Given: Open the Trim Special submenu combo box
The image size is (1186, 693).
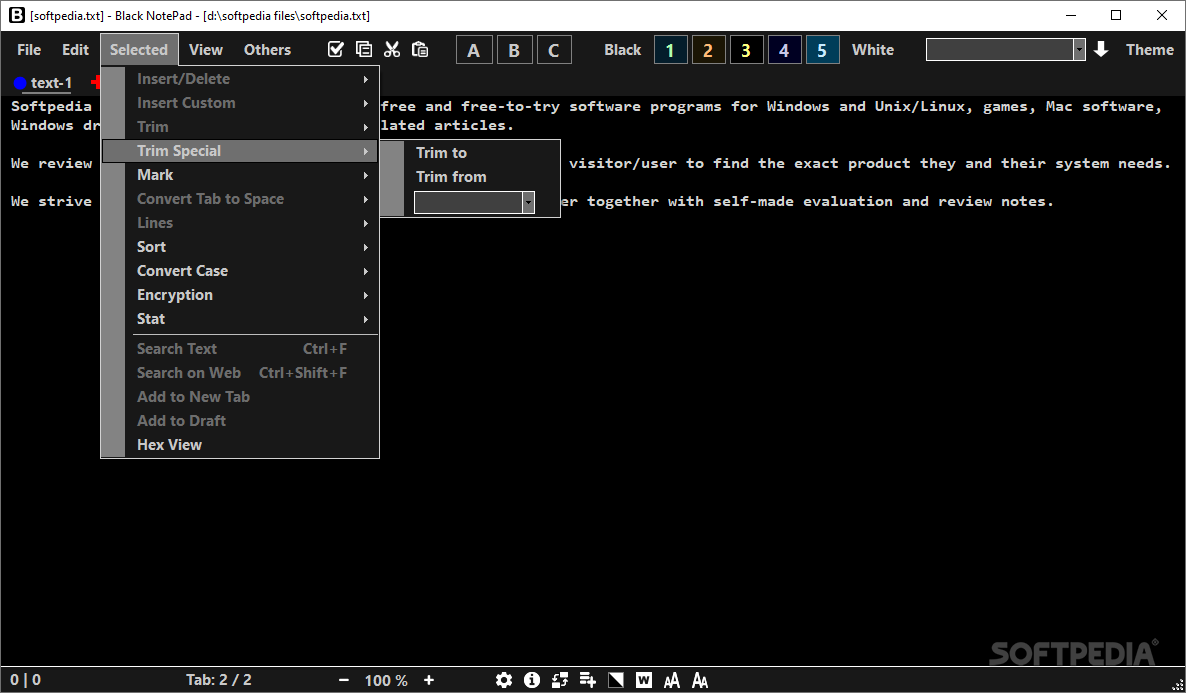Looking at the screenshot, I should click(x=474, y=202).
